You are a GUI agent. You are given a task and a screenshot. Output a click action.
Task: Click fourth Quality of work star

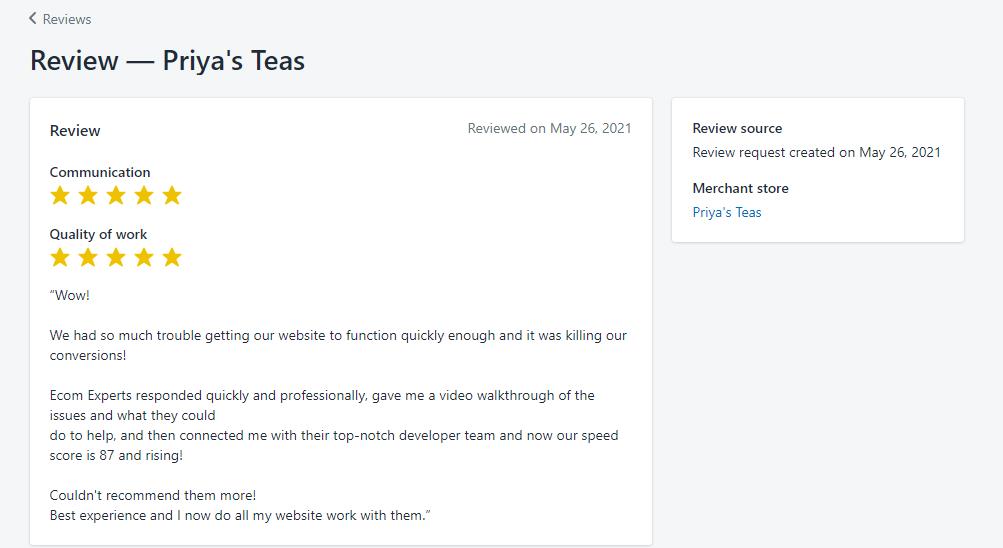144,257
